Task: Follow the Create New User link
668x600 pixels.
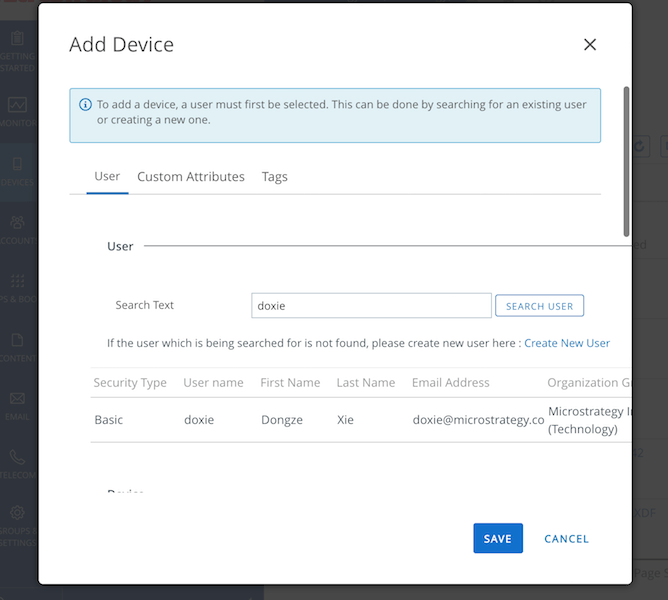Action: 566,343
